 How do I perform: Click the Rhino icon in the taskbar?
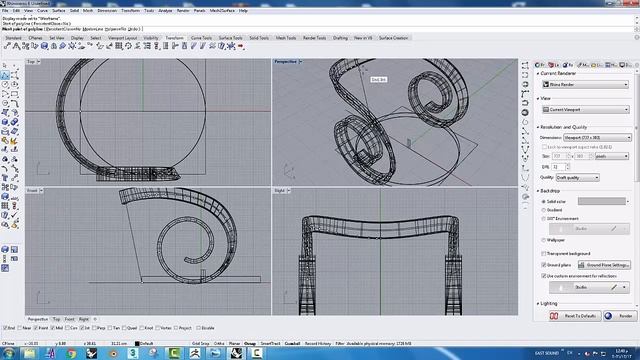236,353
